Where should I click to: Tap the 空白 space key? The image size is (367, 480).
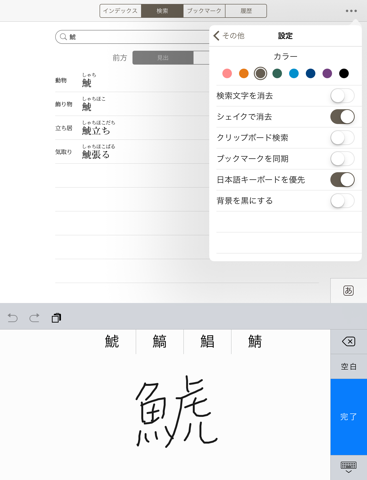coord(348,366)
